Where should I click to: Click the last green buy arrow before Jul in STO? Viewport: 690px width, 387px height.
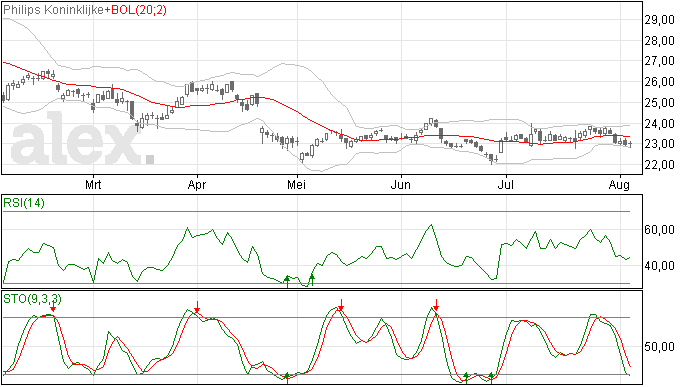(492, 378)
